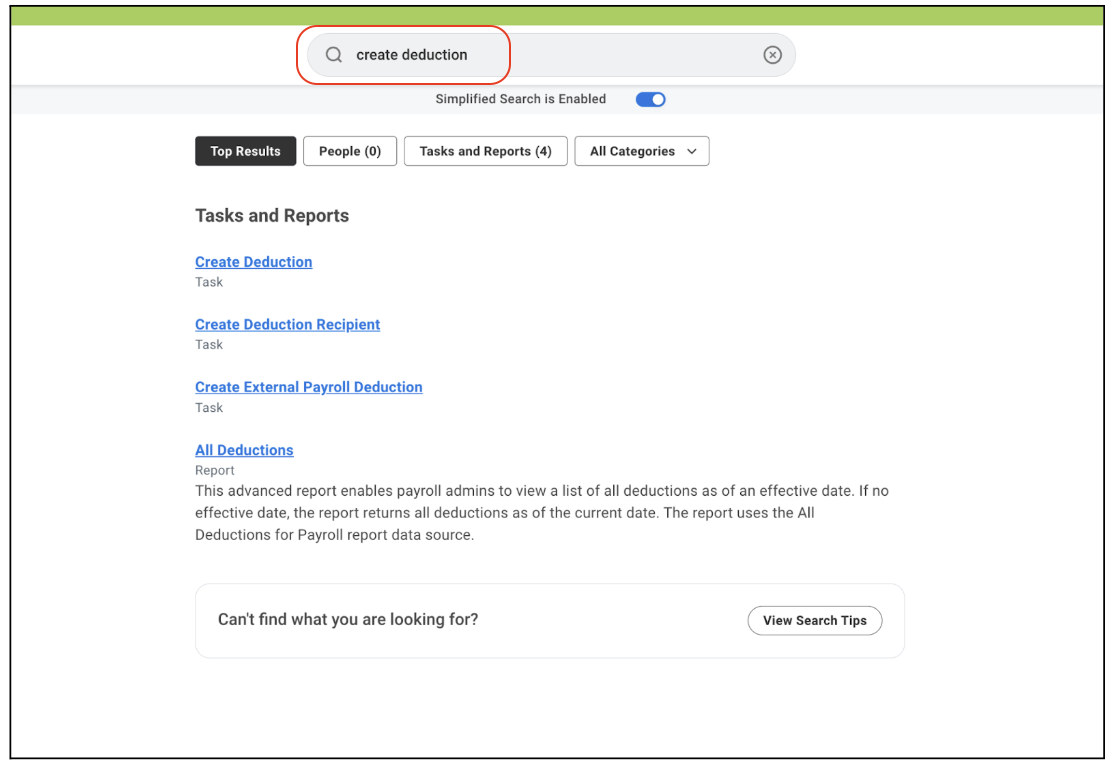The image size is (1112, 767).
Task: Open the Create Deduction Recipient link
Action: tap(287, 324)
